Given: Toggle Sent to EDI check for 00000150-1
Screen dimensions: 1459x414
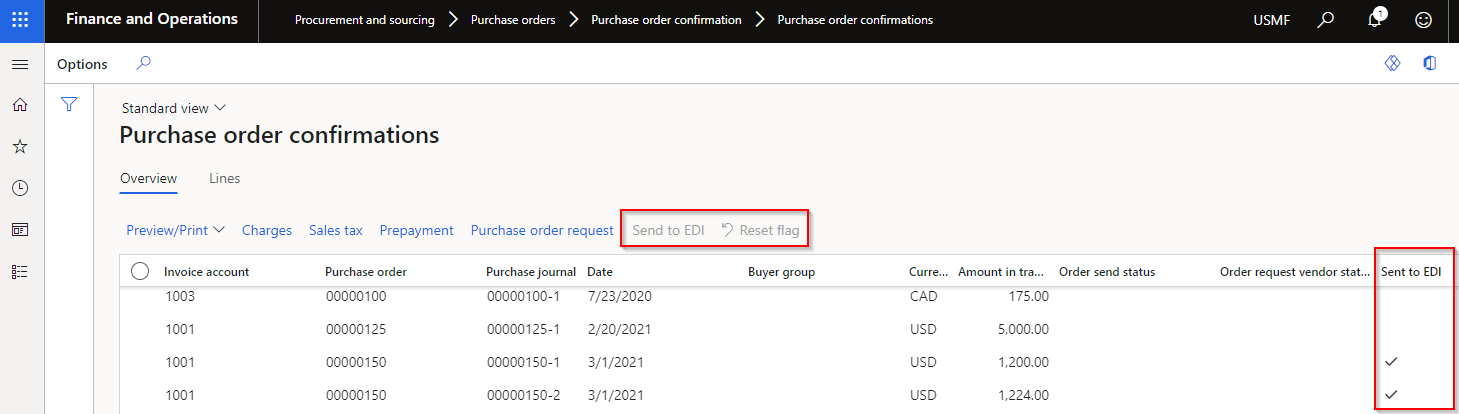Looking at the screenshot, I should pos(1391,361).
